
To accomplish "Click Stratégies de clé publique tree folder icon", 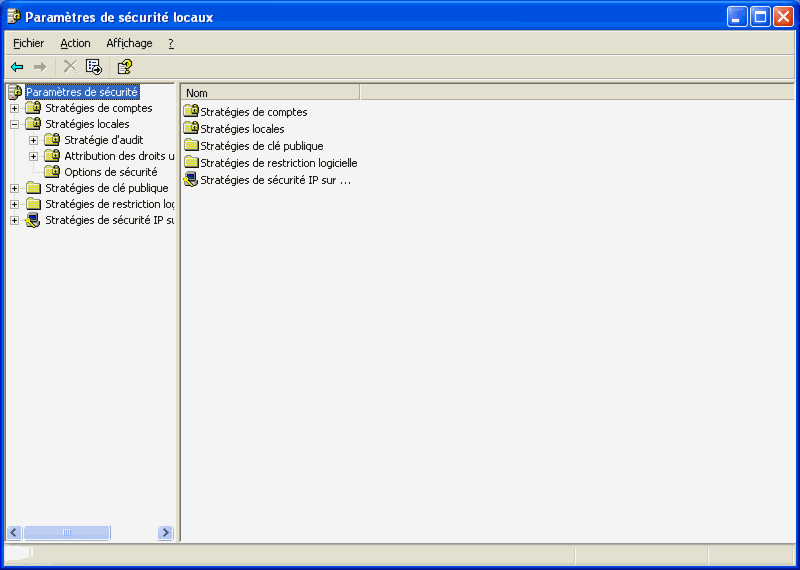I will tap(33, 188).
